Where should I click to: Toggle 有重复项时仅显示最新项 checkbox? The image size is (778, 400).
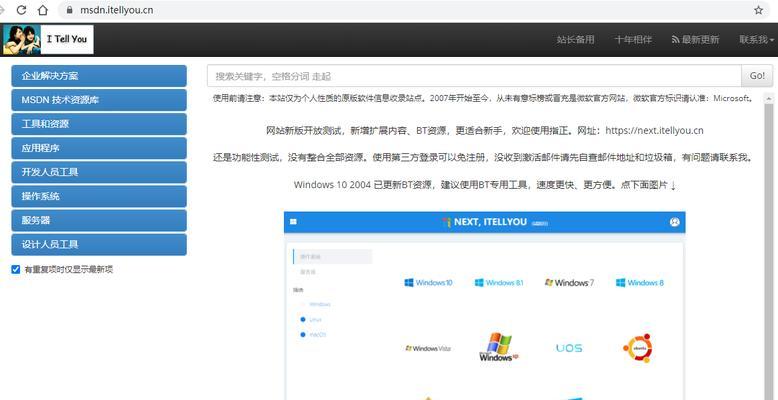point(16,269)
